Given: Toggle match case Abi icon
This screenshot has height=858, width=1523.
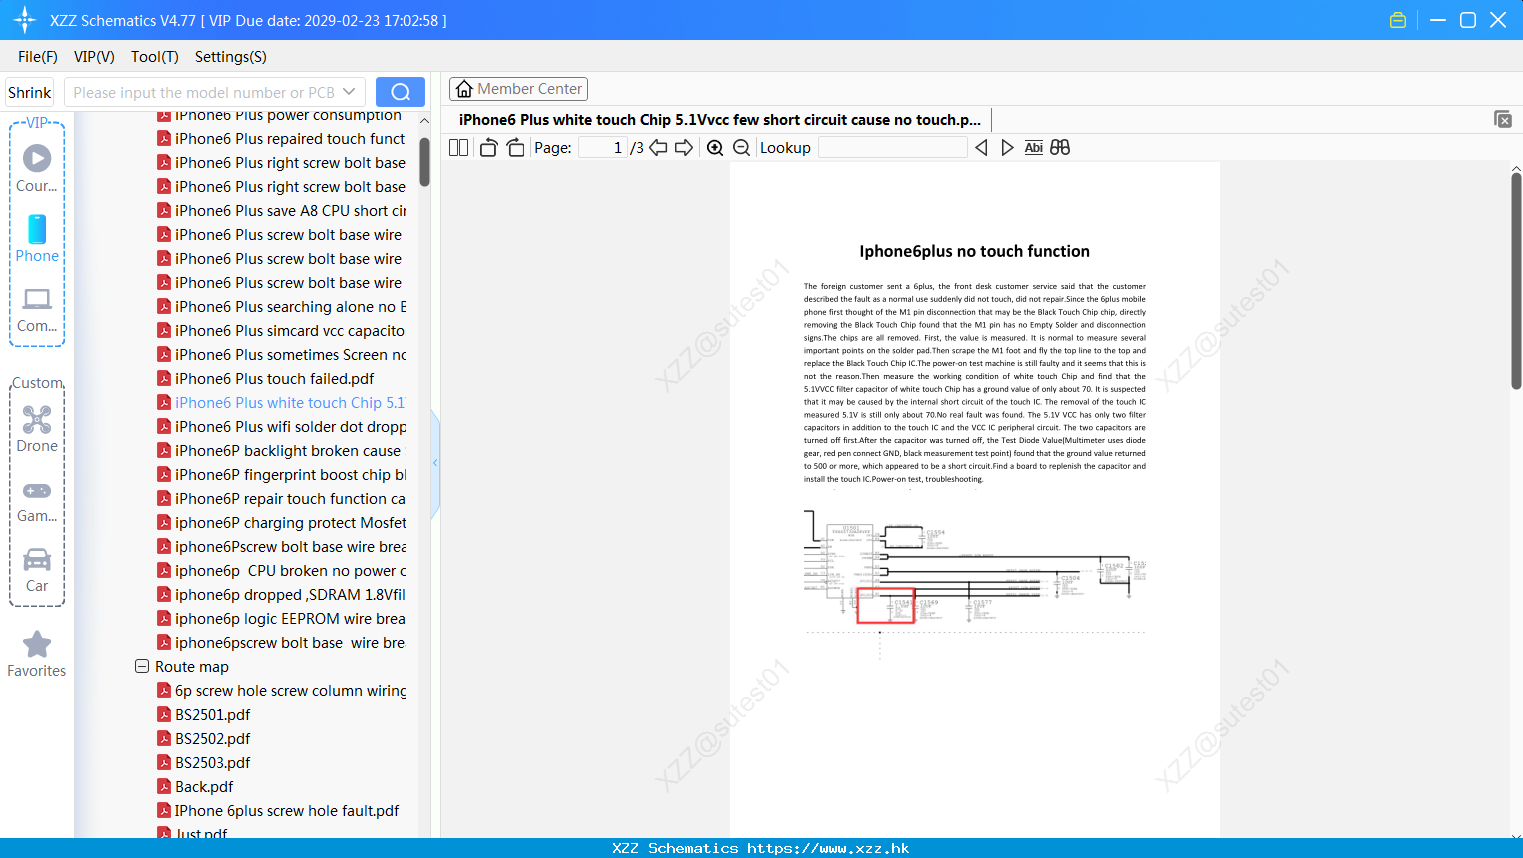Looking at the screenshot, I should tap(1033, 148).
